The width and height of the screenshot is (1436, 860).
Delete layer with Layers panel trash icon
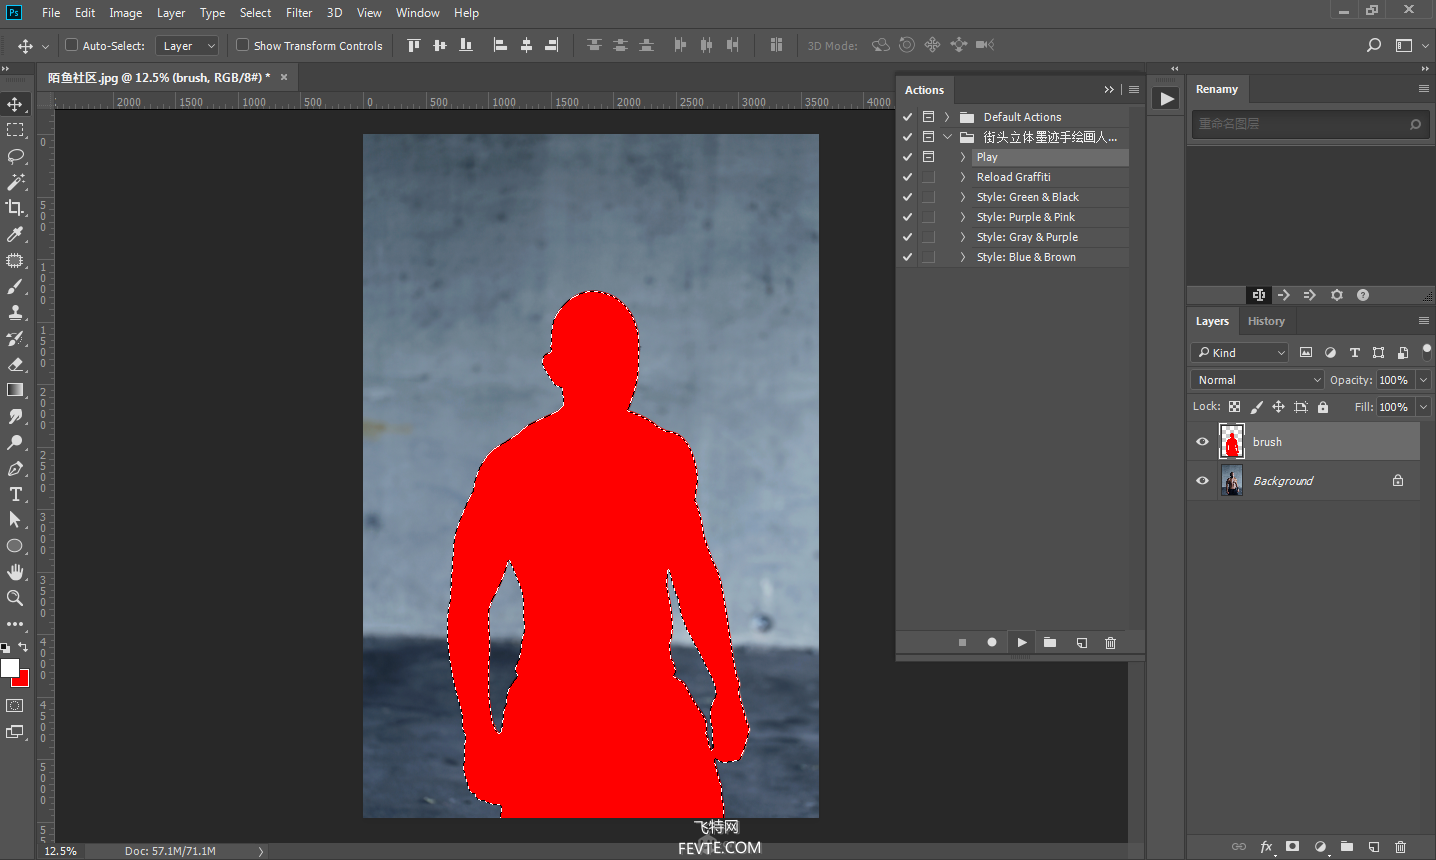click(x=1400, y=847)
